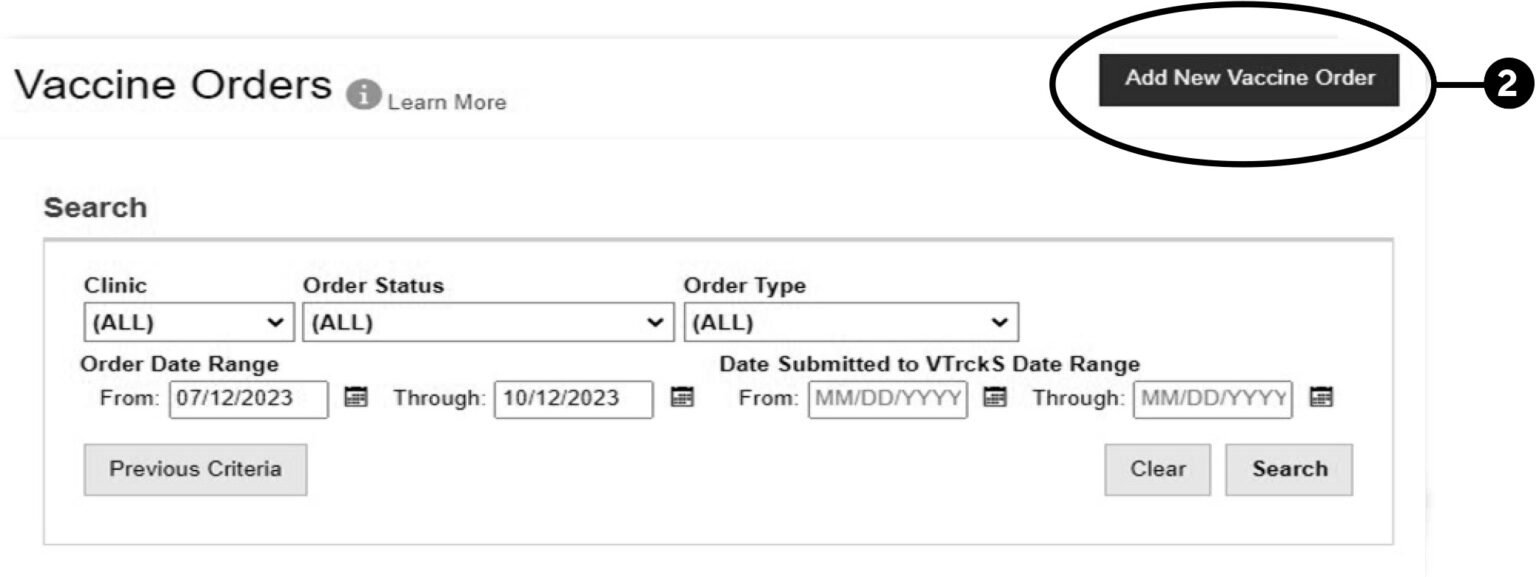Click the Order Date Through input field
This screenshot has height=577, width=1536.
[x=573, y=398]
